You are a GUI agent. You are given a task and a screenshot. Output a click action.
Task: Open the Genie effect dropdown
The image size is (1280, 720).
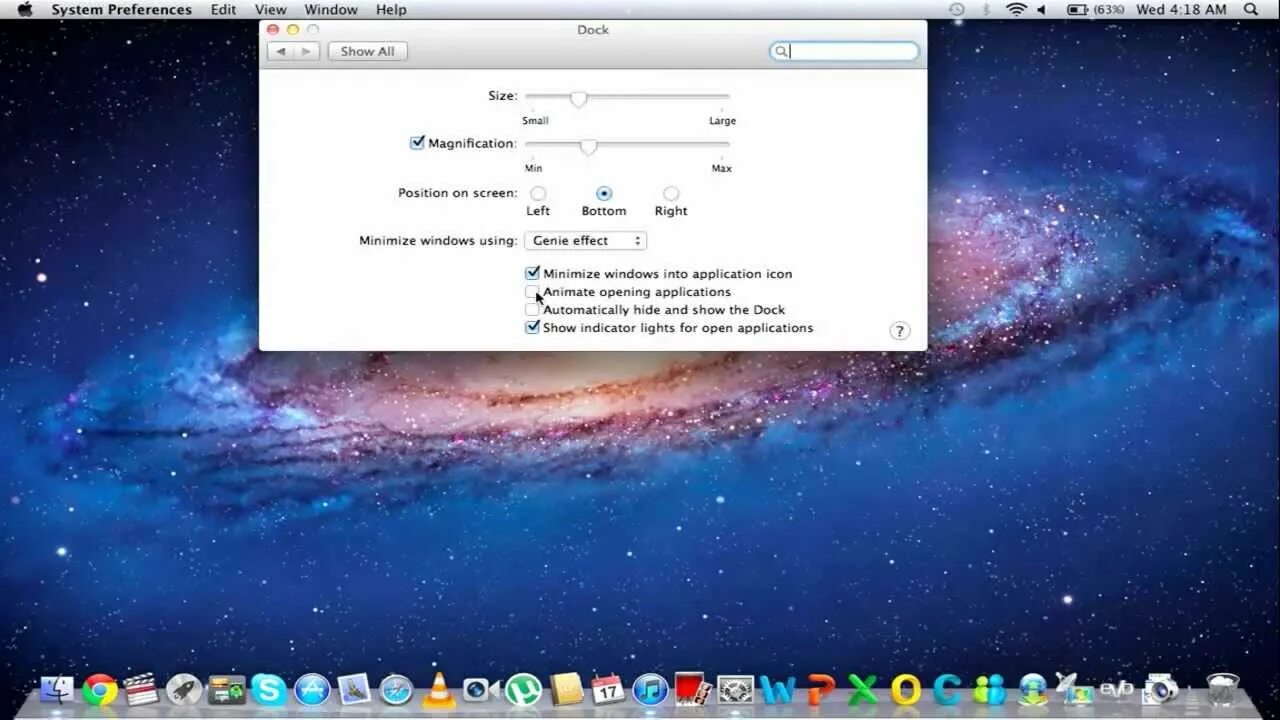[x=585, y=241]
